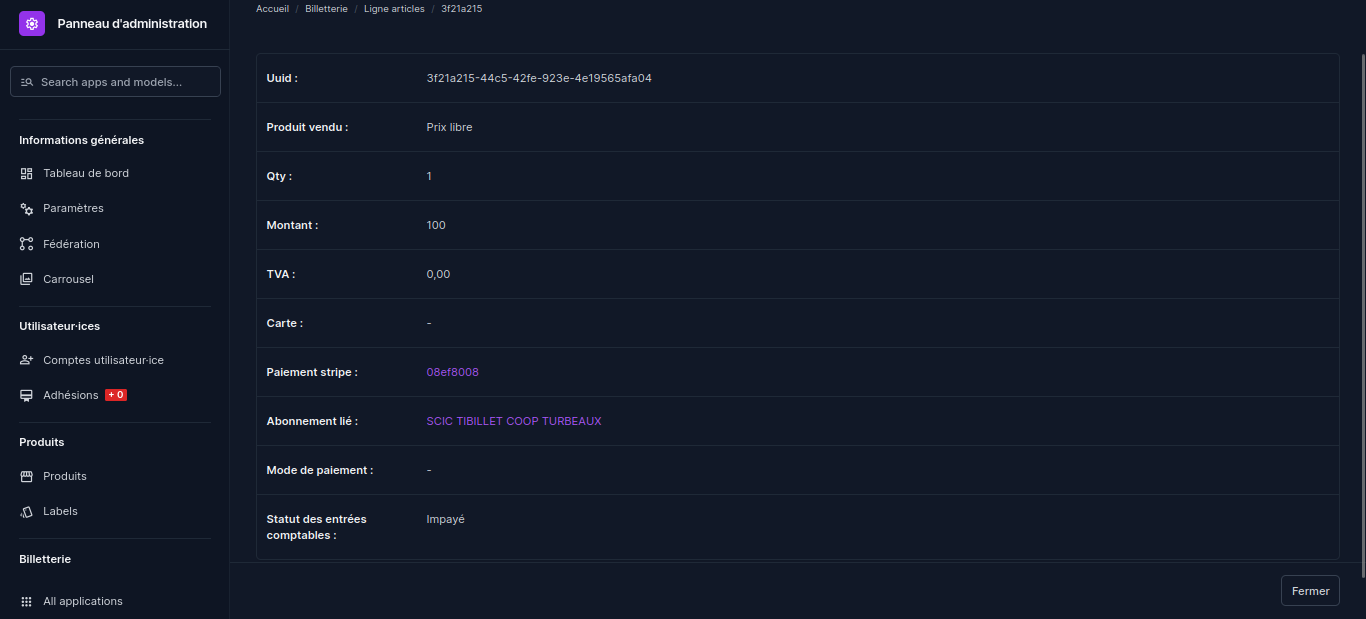Open SCIC TIBILLET COOP TURBEAUX subscription link
The image size is (1366, 619).
(514, 421)
